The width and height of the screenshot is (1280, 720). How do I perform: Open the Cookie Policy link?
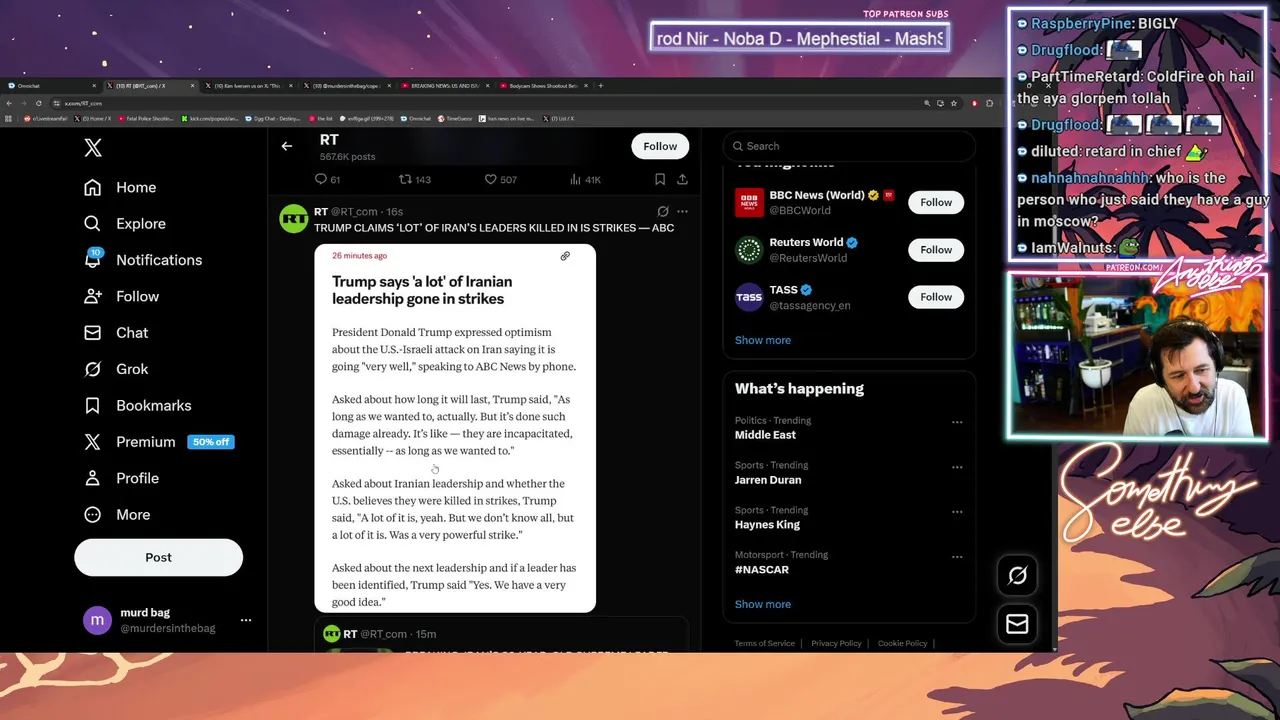tap(903, 643)
